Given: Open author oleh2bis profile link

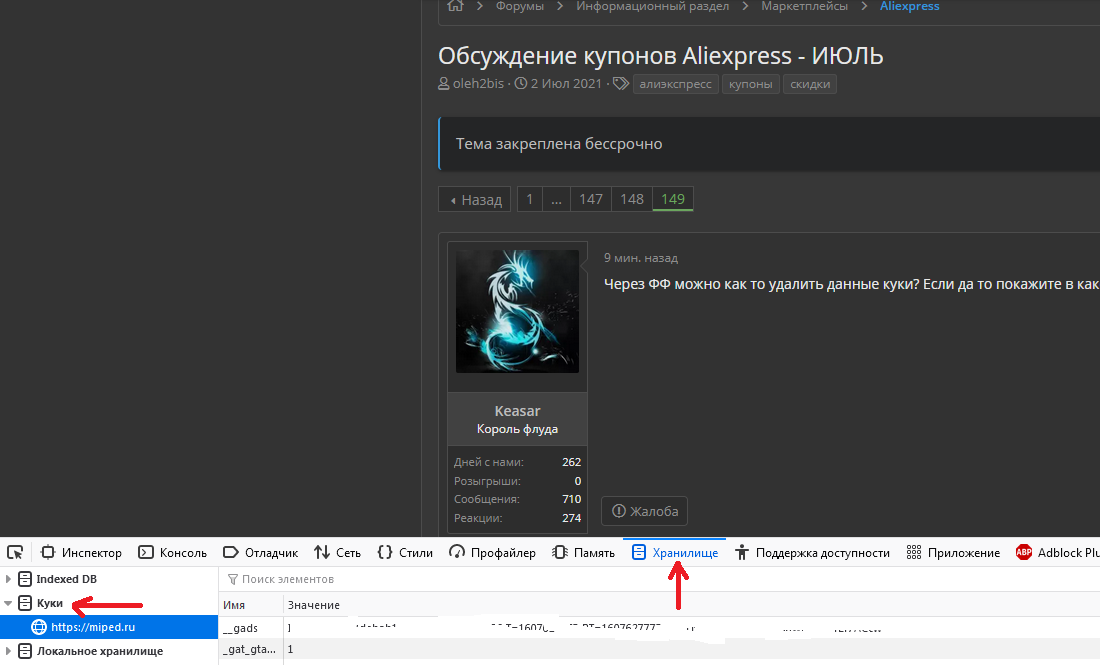Looking at the screenshot, I should pyautogui.click(x=478, y=83).
